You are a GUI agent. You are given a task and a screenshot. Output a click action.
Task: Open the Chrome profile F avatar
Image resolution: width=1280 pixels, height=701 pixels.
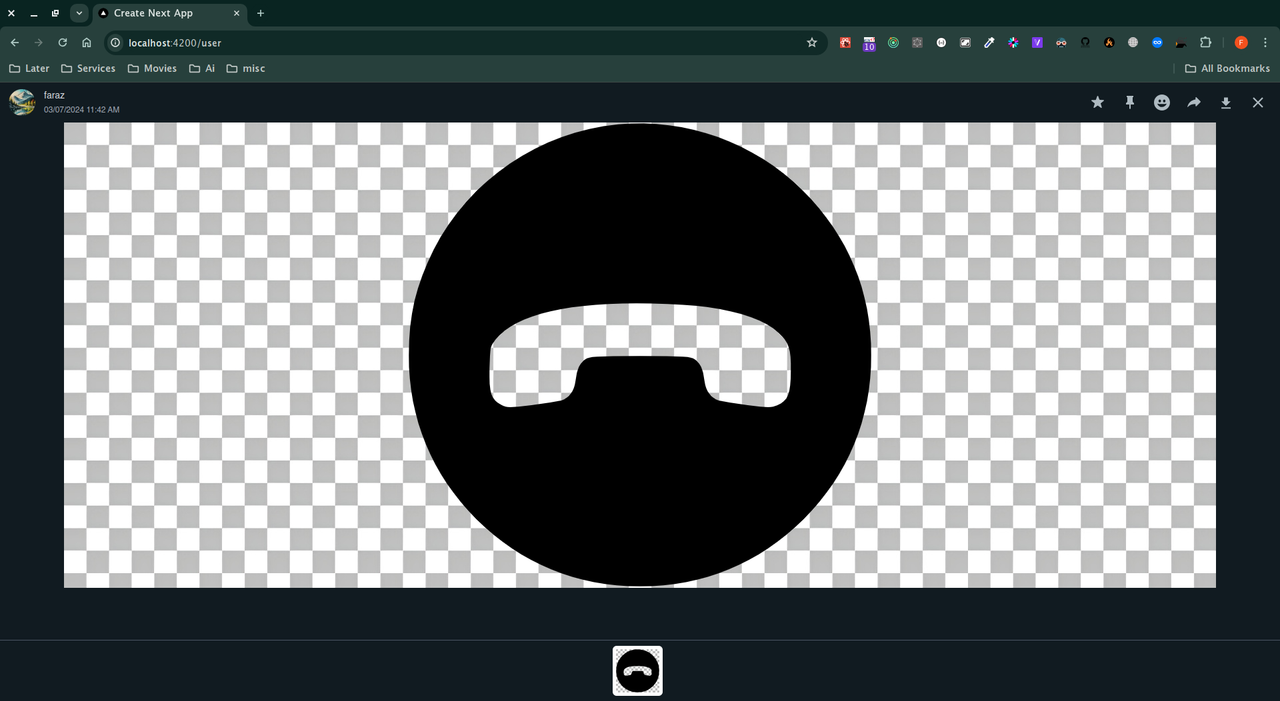tap(1241, 43)
